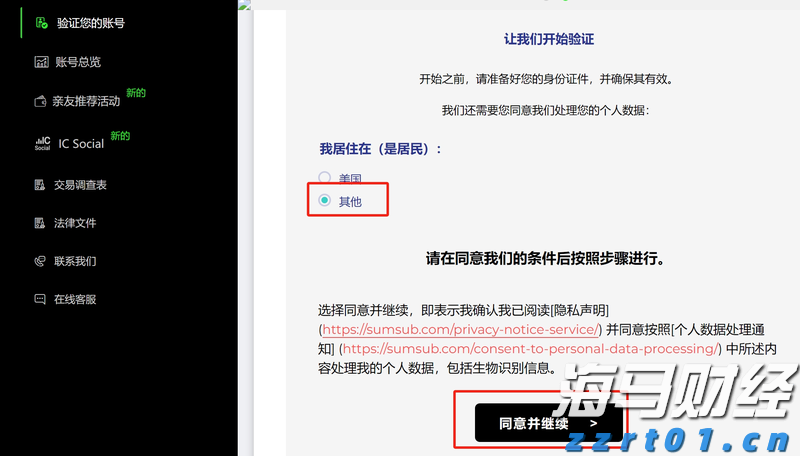Click the 新的 badge next to IC Social
800x456 pixels.
pyautogui.click(x=120, y=136)
